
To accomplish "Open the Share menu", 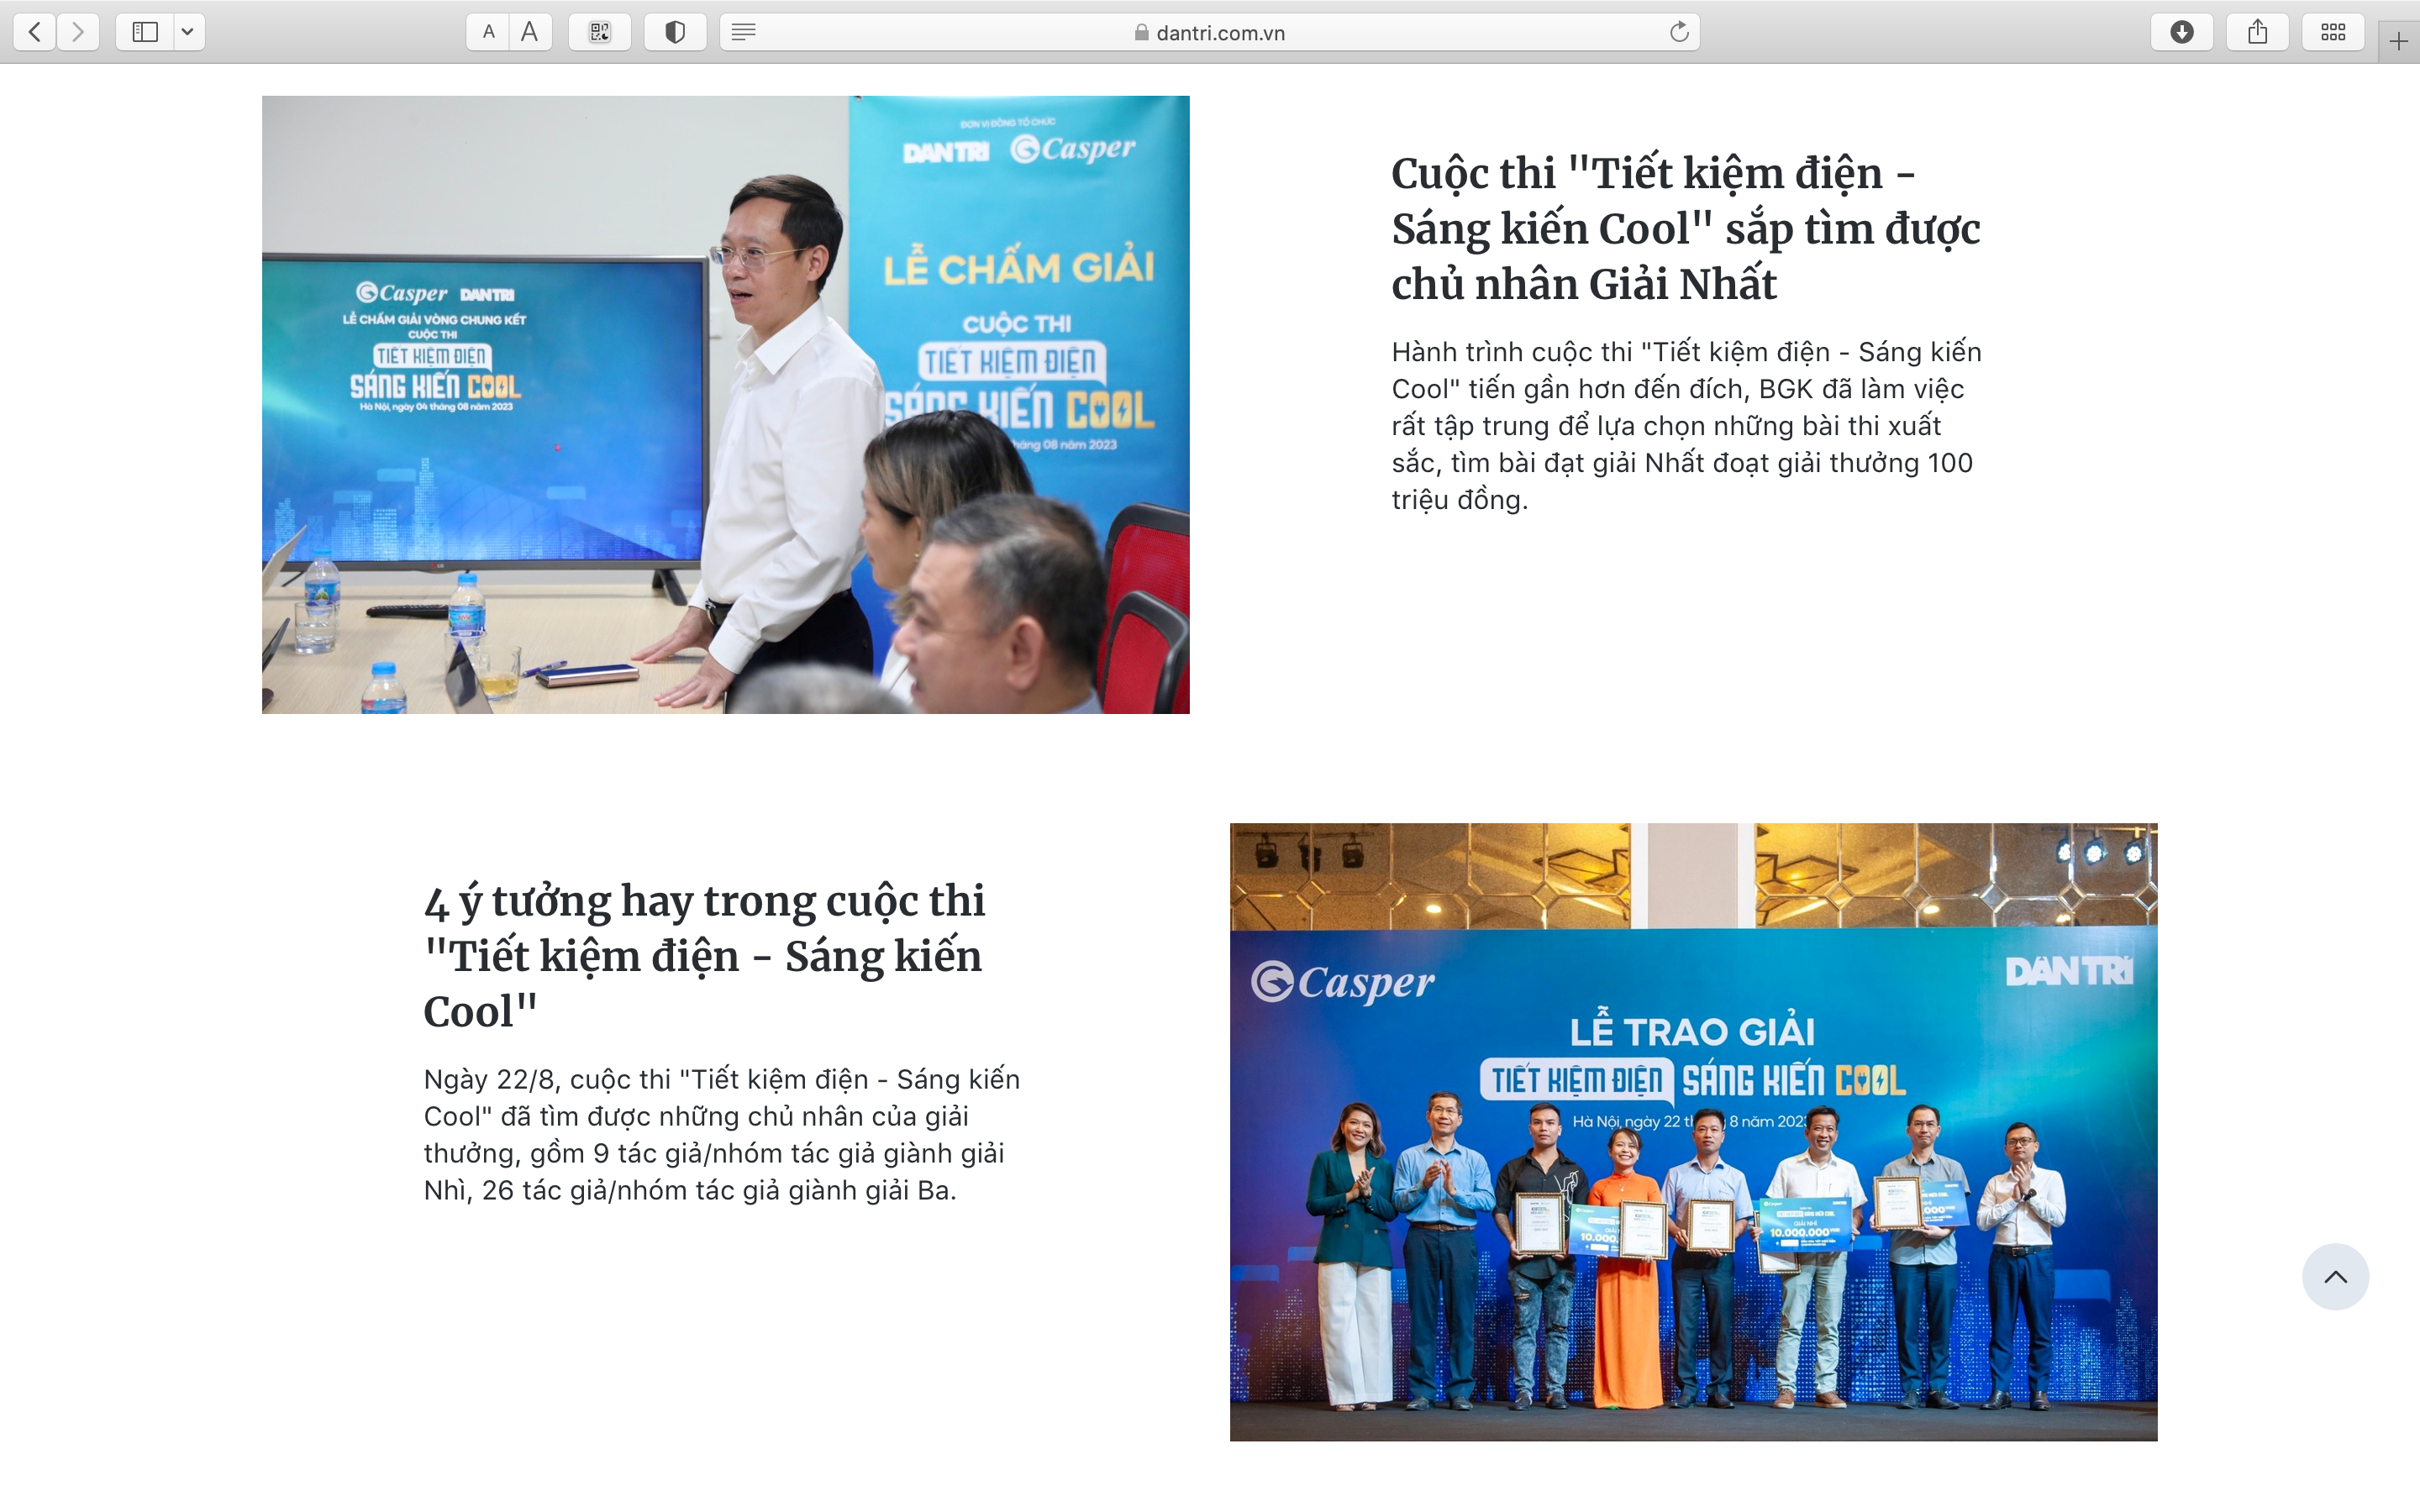I will 2258,32.
